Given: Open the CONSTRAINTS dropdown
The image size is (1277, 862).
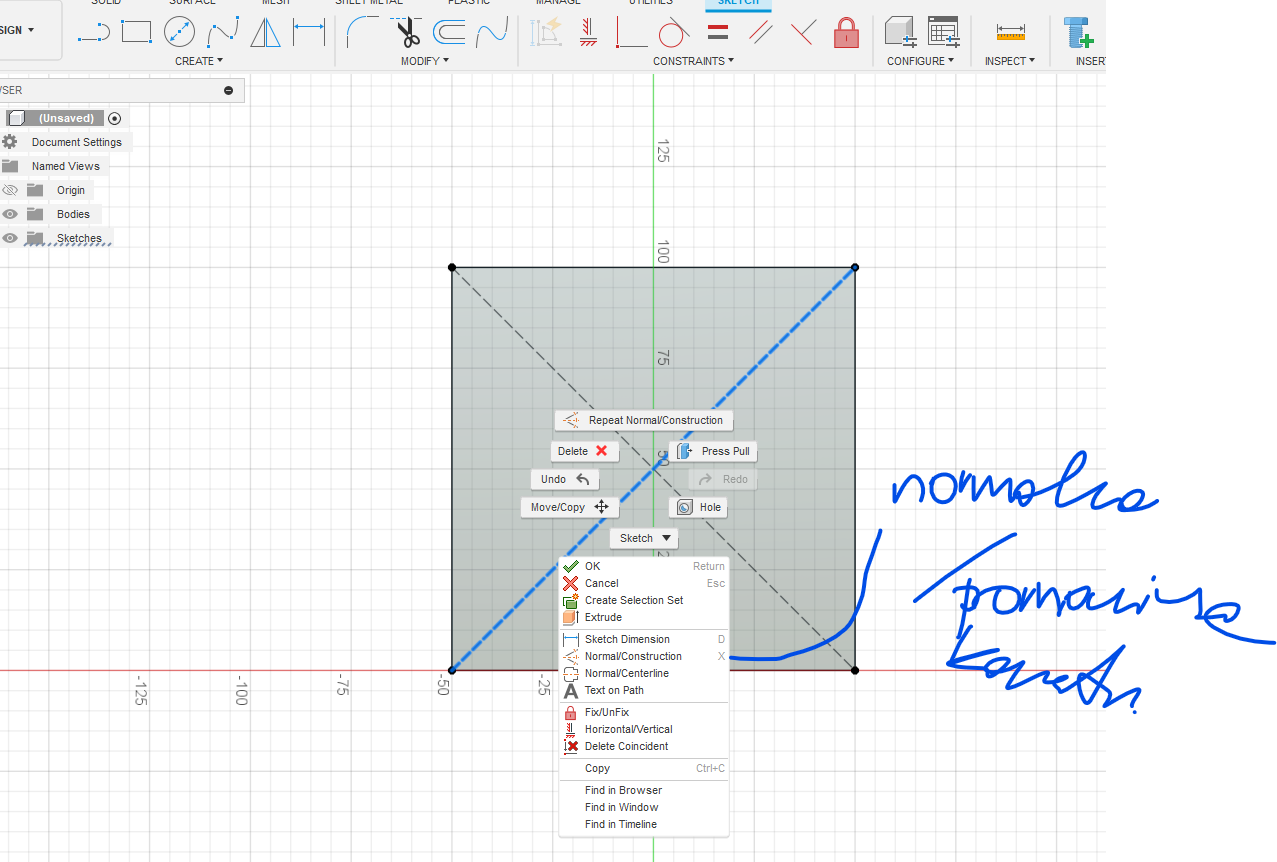Looking at the screenshot, I should point(693,61).
